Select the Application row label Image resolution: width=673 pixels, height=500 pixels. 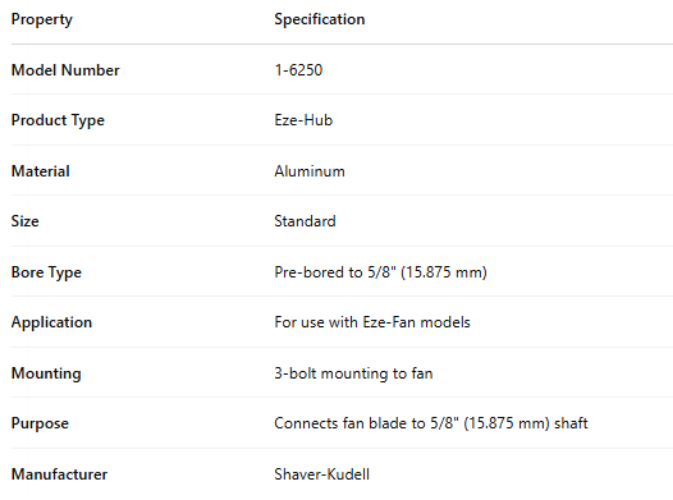pos(51,322)
